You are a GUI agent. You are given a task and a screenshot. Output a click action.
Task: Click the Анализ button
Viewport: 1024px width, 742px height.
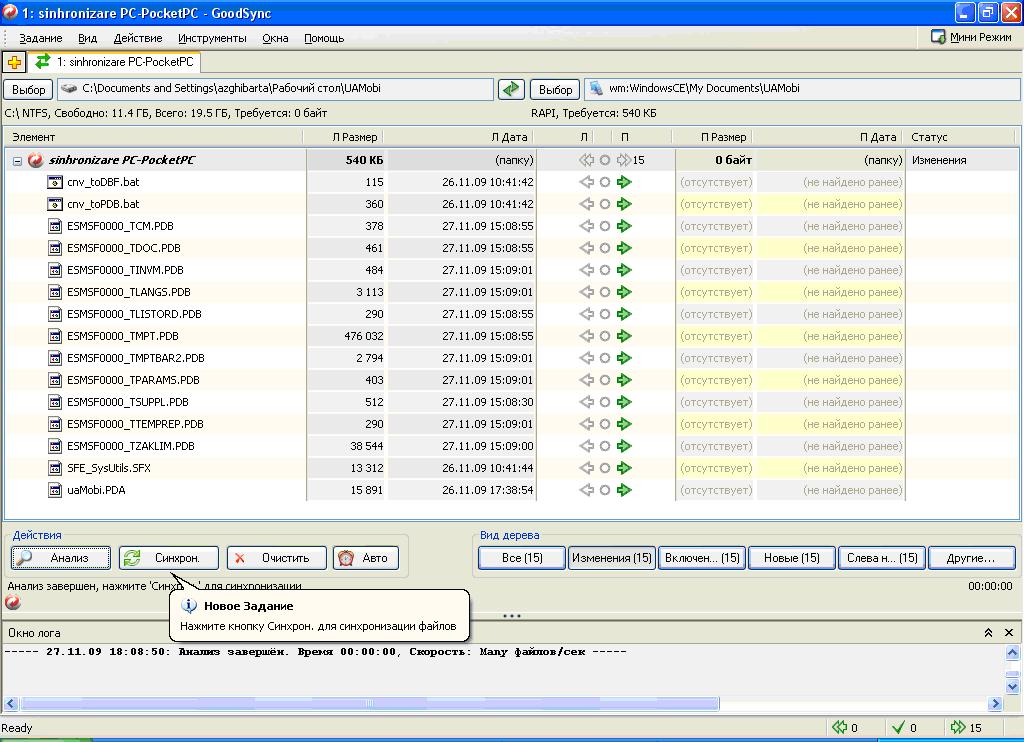(61, 558)
